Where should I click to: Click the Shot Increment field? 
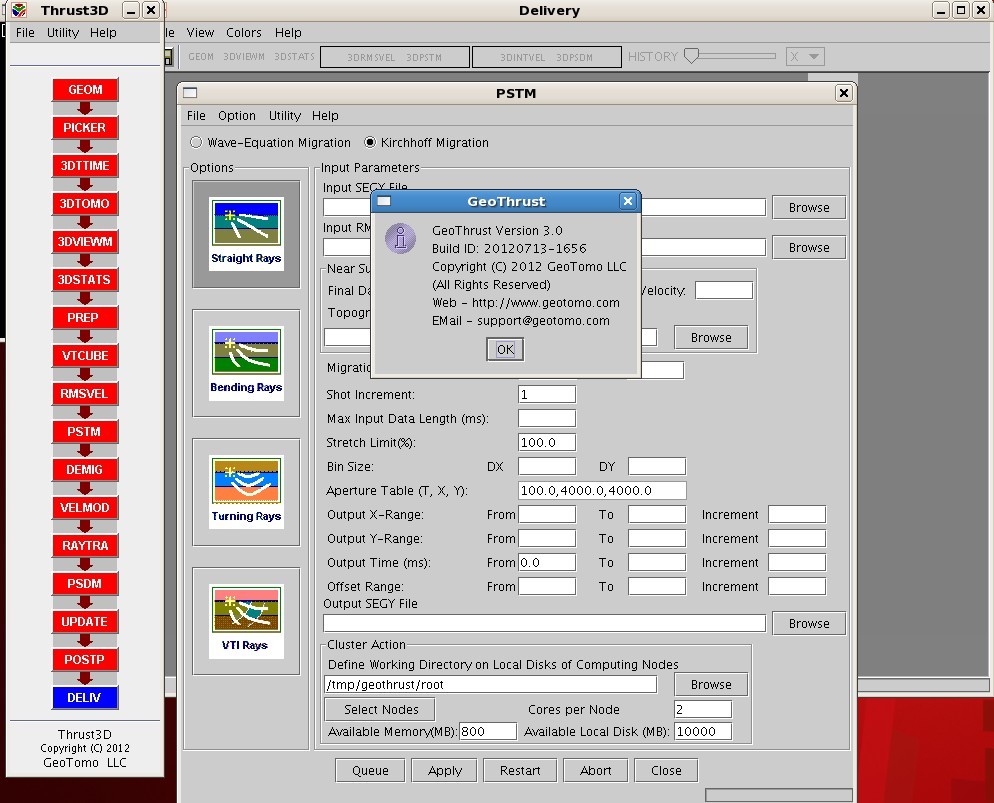tap(547, 394)
